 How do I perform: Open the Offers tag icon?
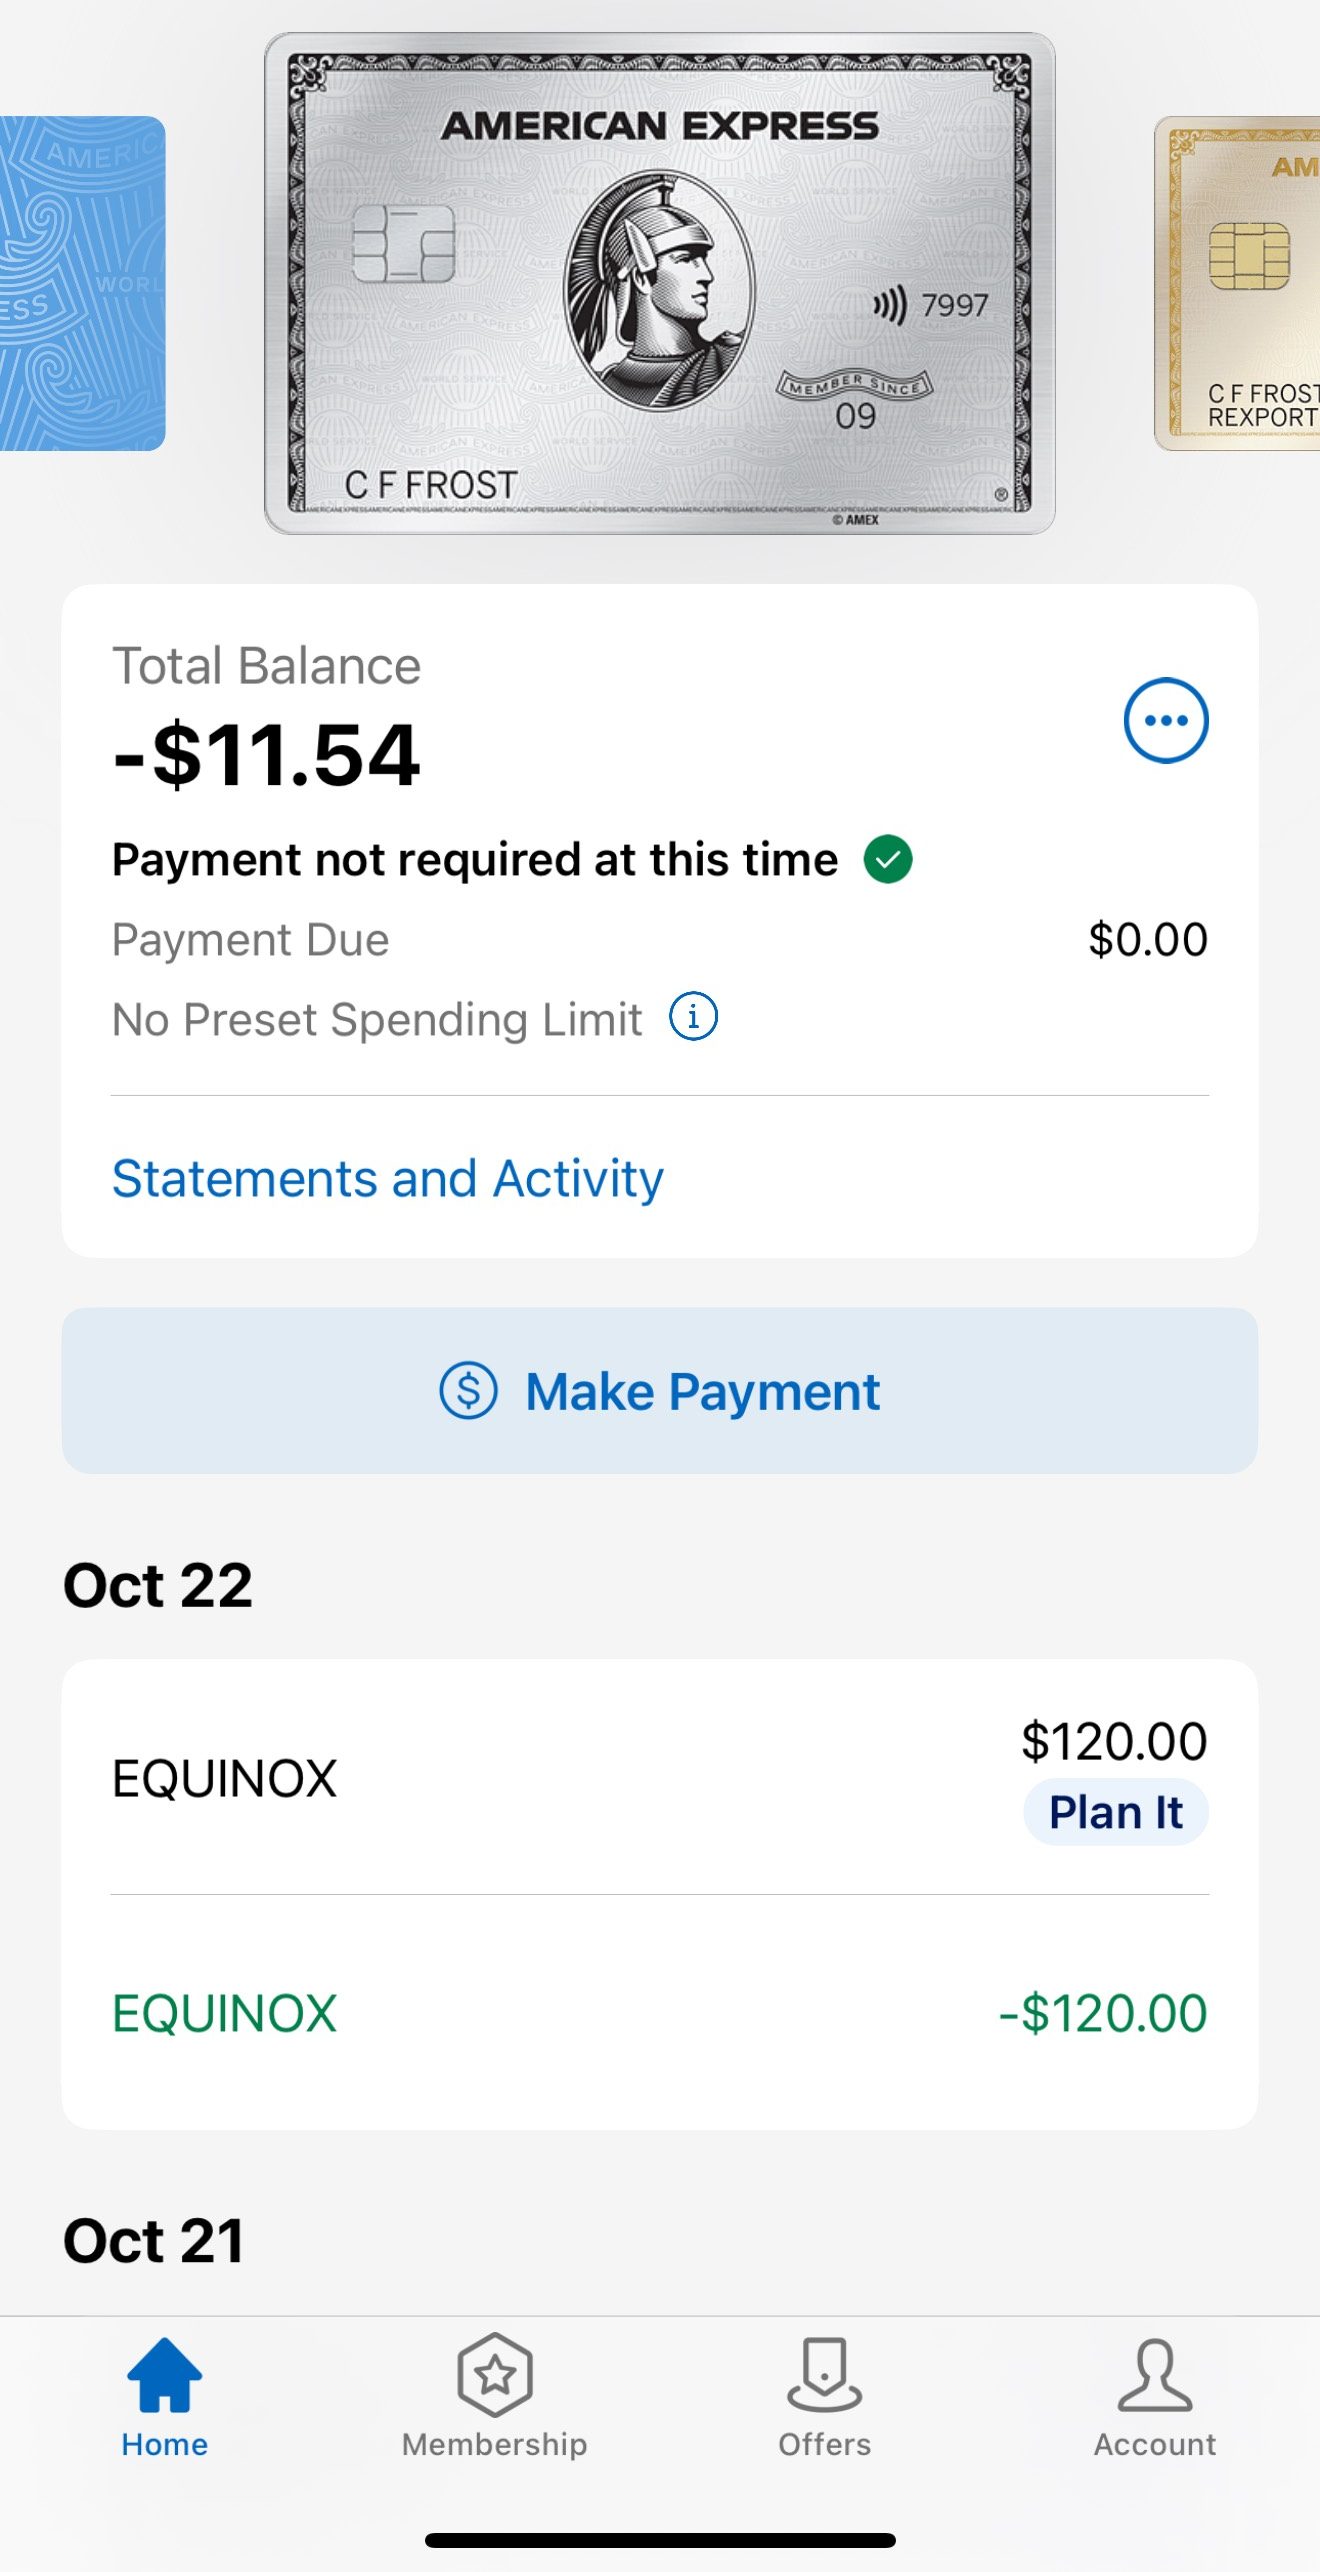point(824,2374)
